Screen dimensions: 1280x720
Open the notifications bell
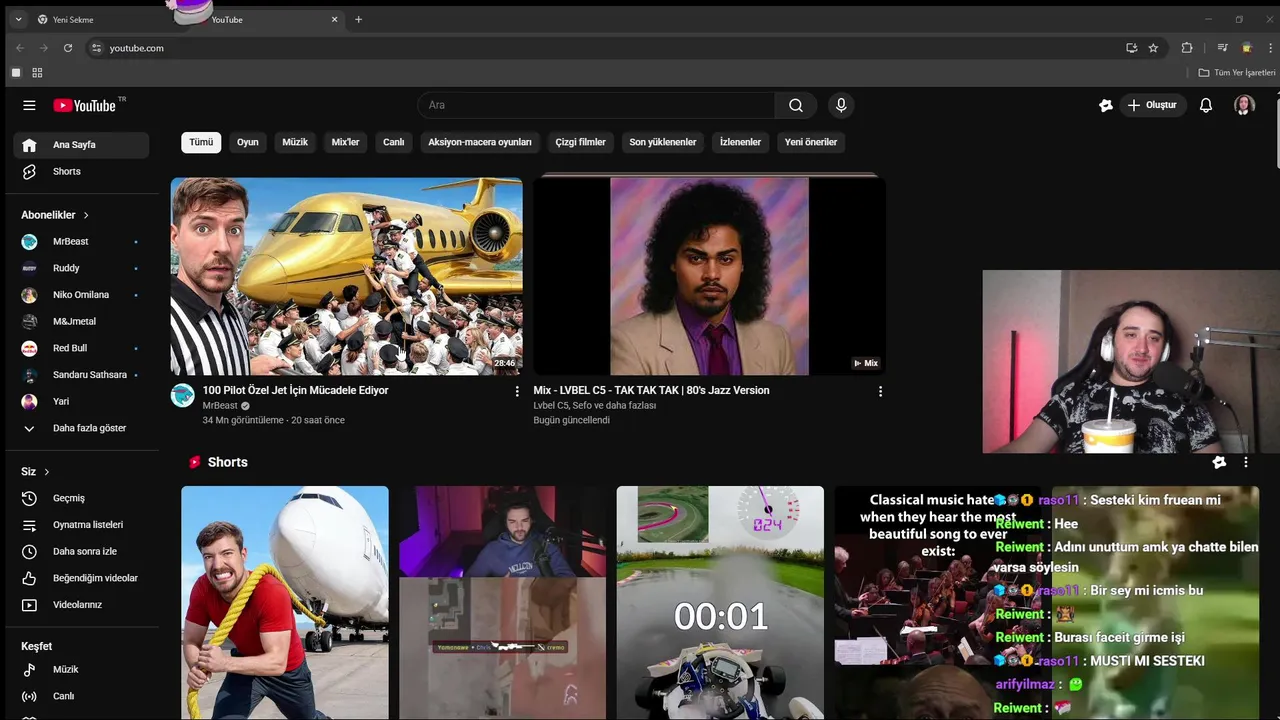point(1206,105)
